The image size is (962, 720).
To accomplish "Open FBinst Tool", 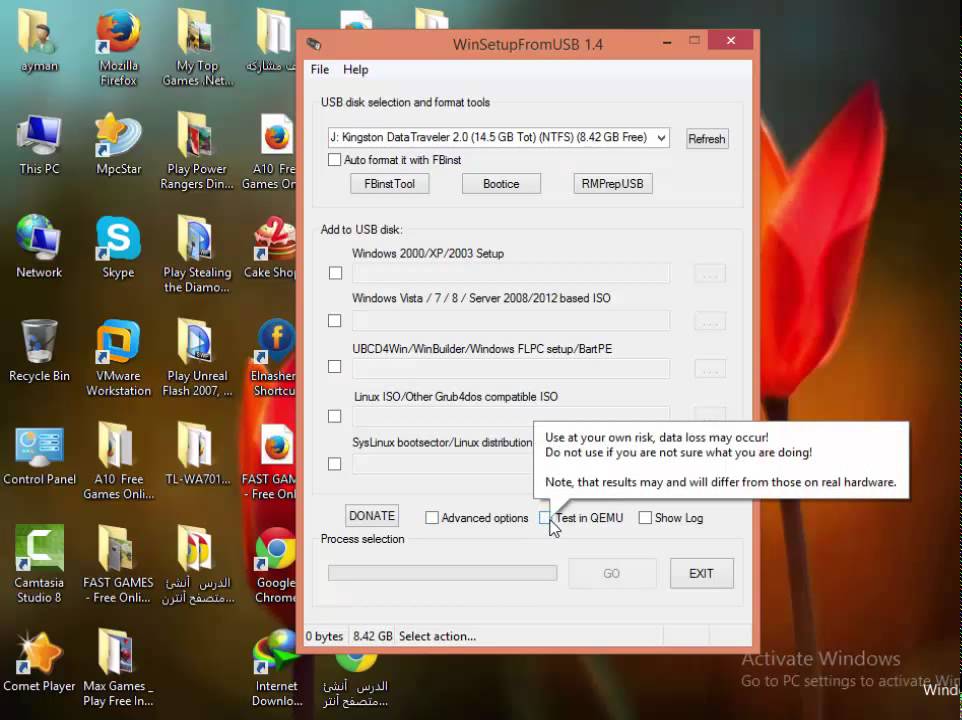I will pyautogui.click(x=390, y=184).
